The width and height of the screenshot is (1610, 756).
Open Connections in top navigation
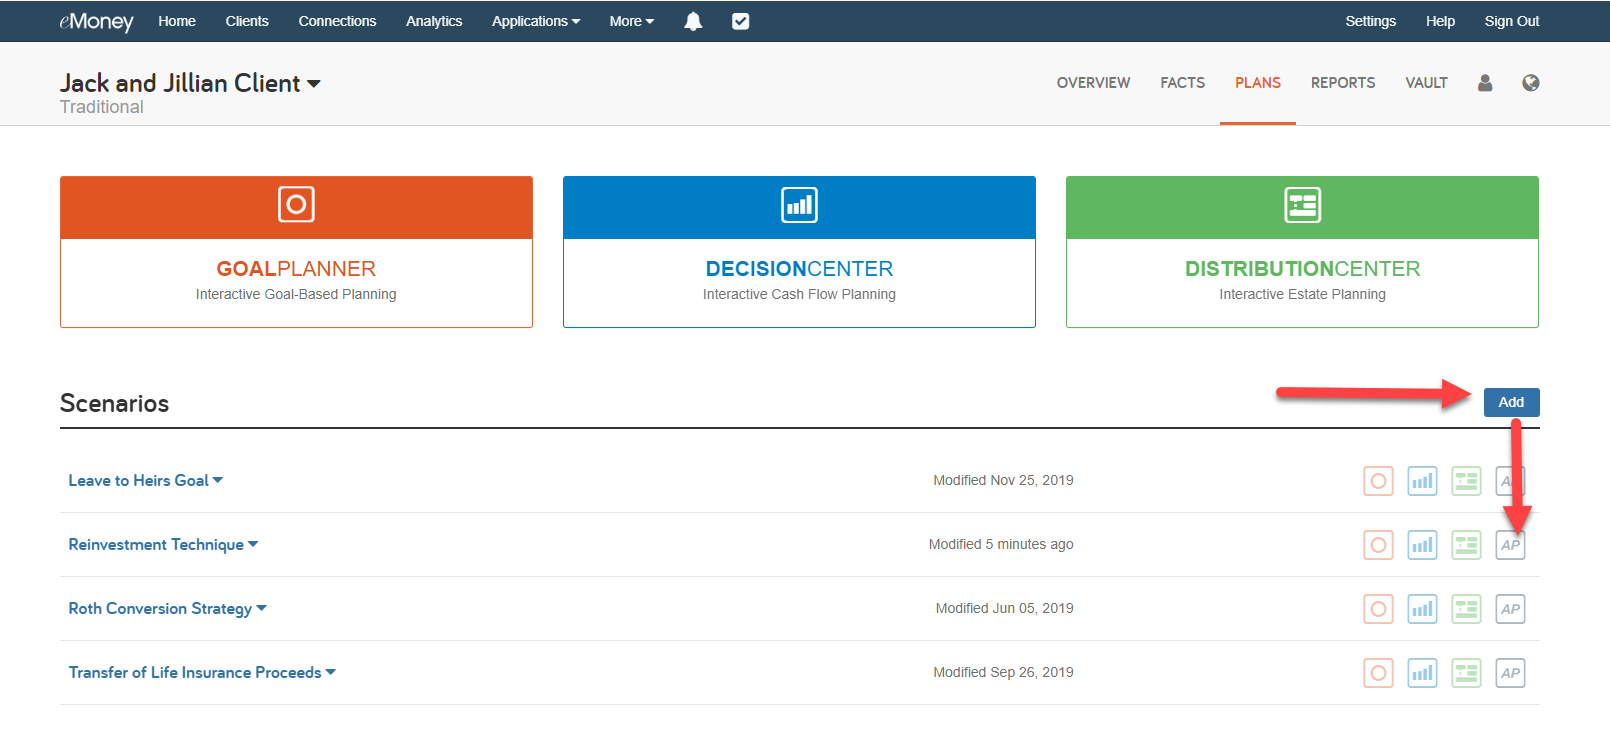(337, 21)
